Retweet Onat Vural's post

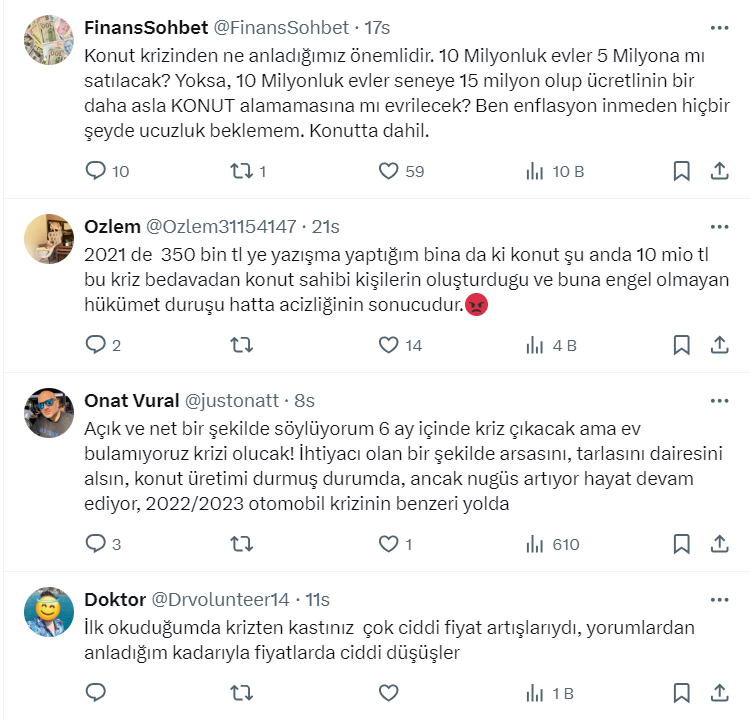pos(241,544)
